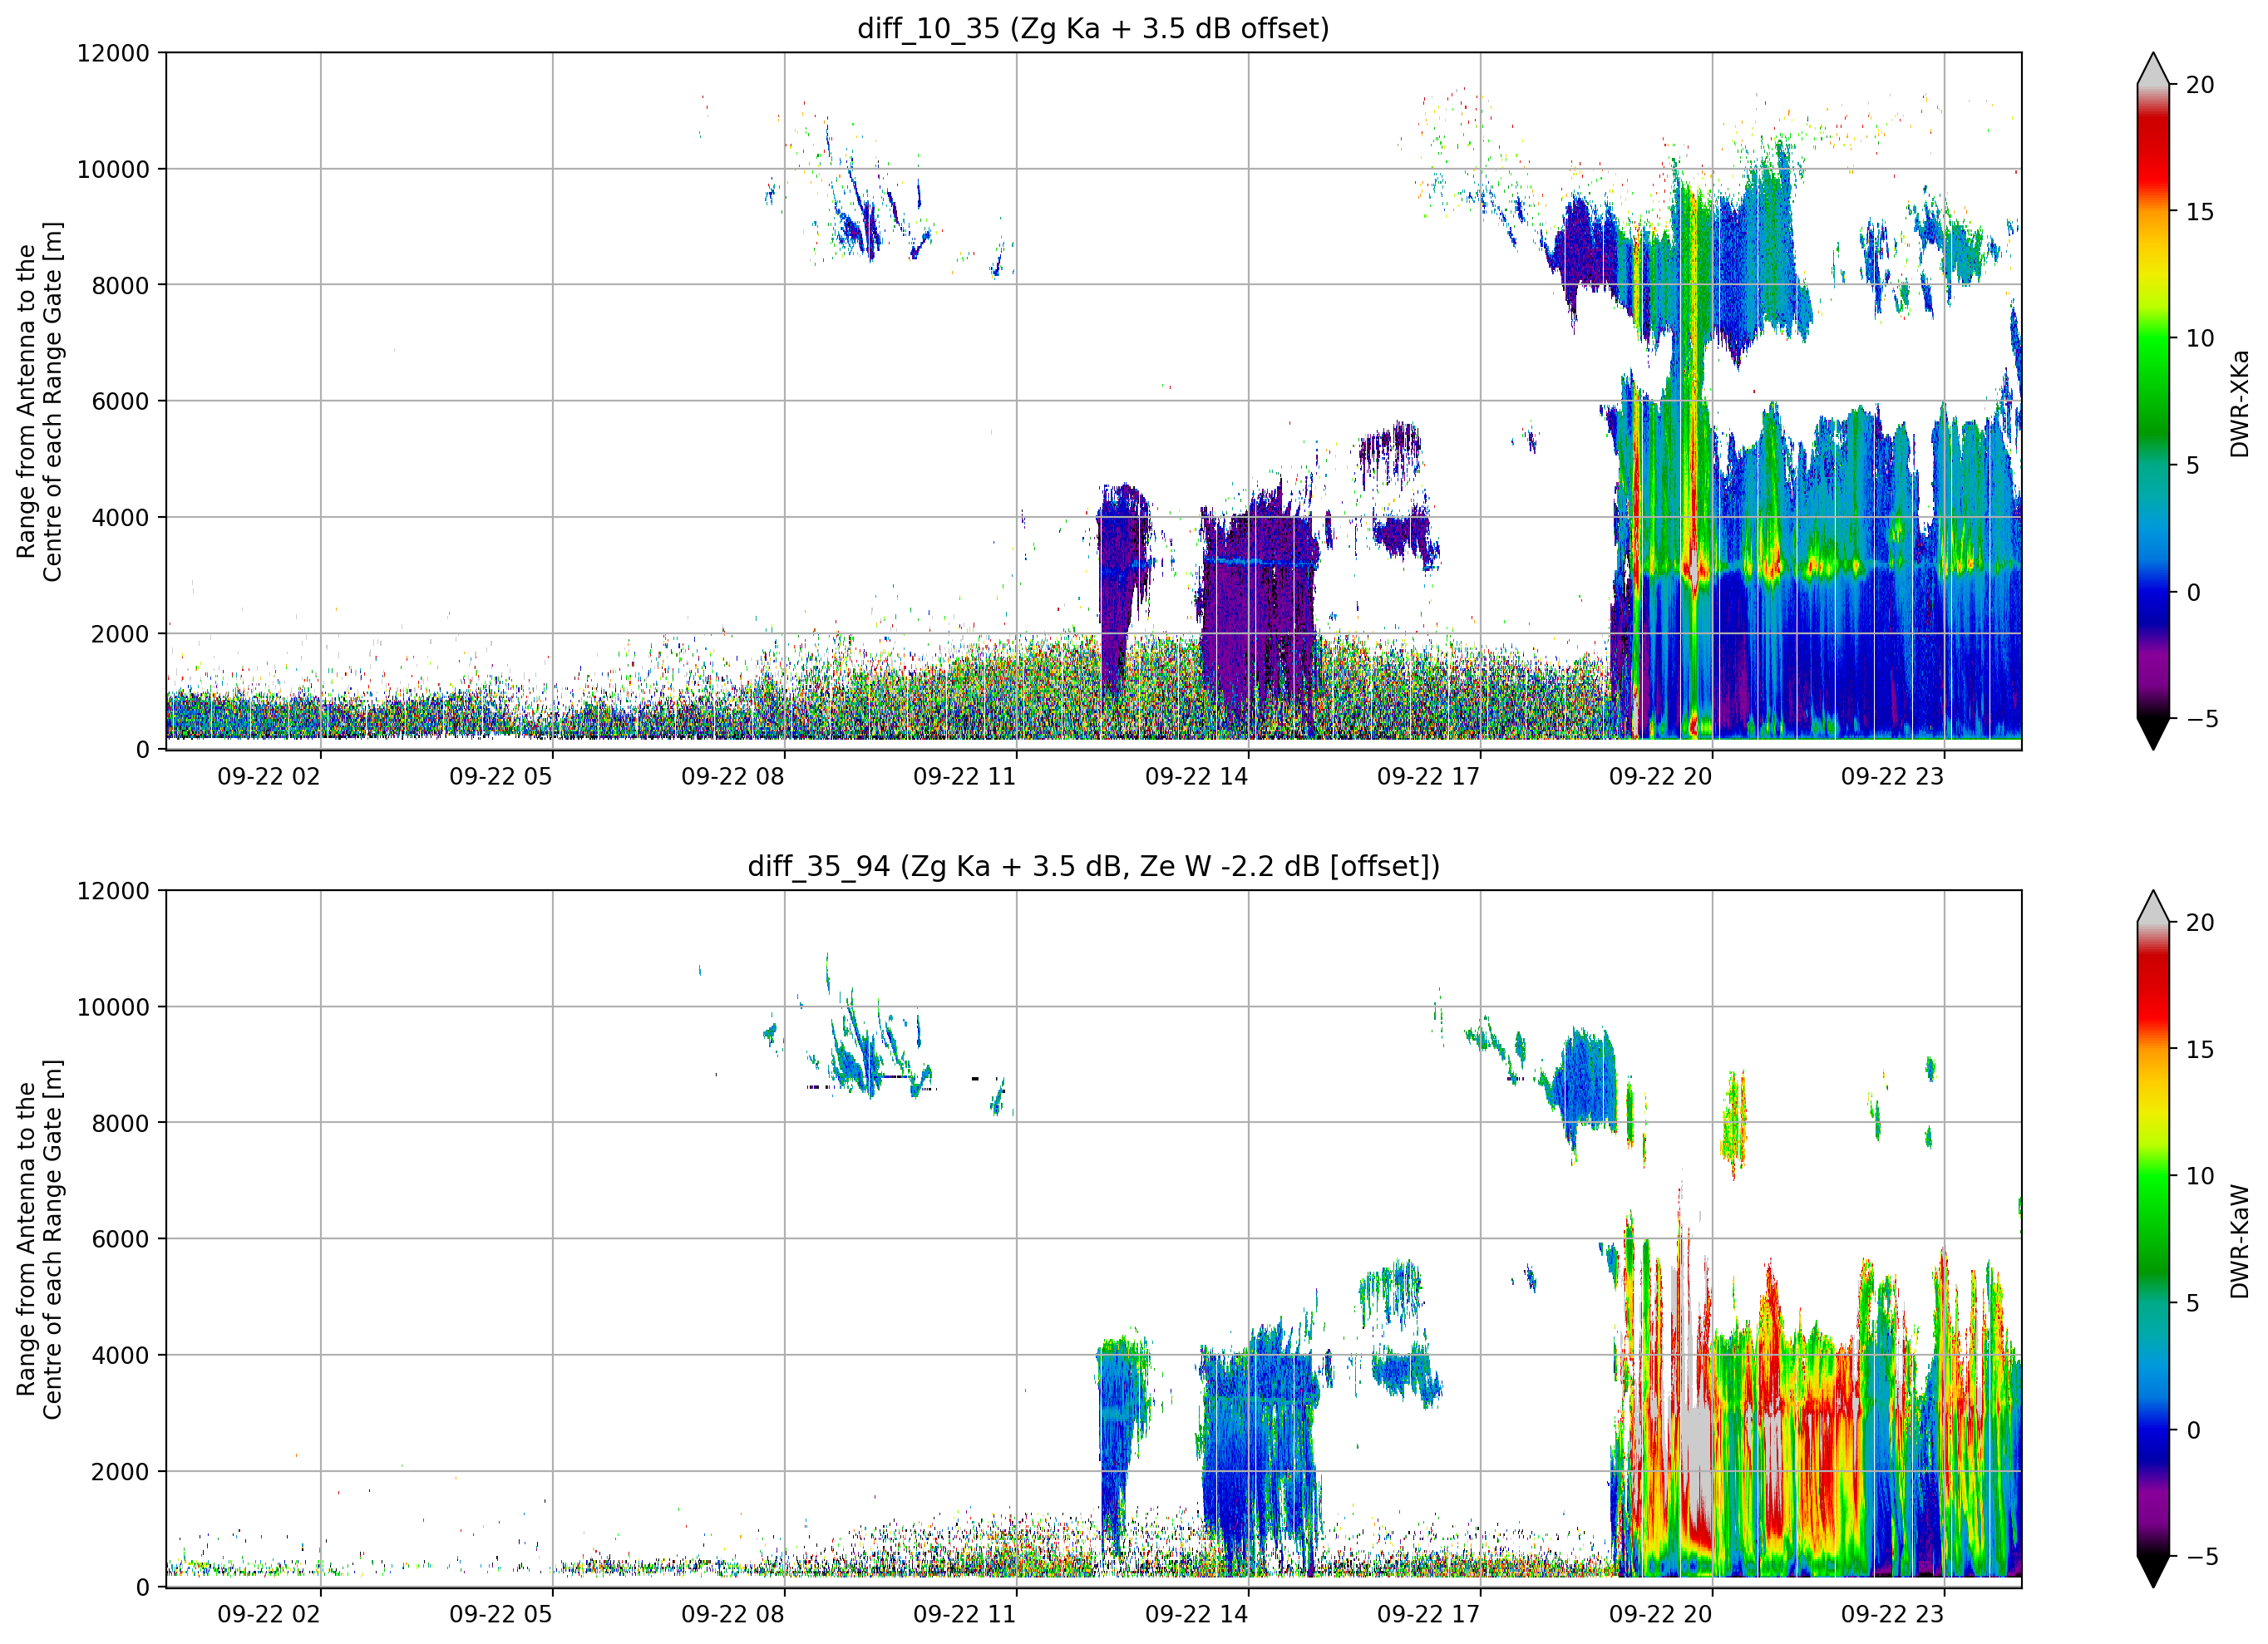Click the '09-22 02' x-tick under the bottom plot
The image size is (2268, 1644).
269,1614
